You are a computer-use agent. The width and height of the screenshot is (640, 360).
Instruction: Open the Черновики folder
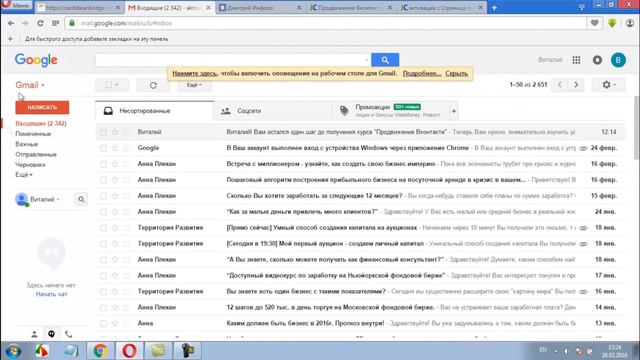30,165
